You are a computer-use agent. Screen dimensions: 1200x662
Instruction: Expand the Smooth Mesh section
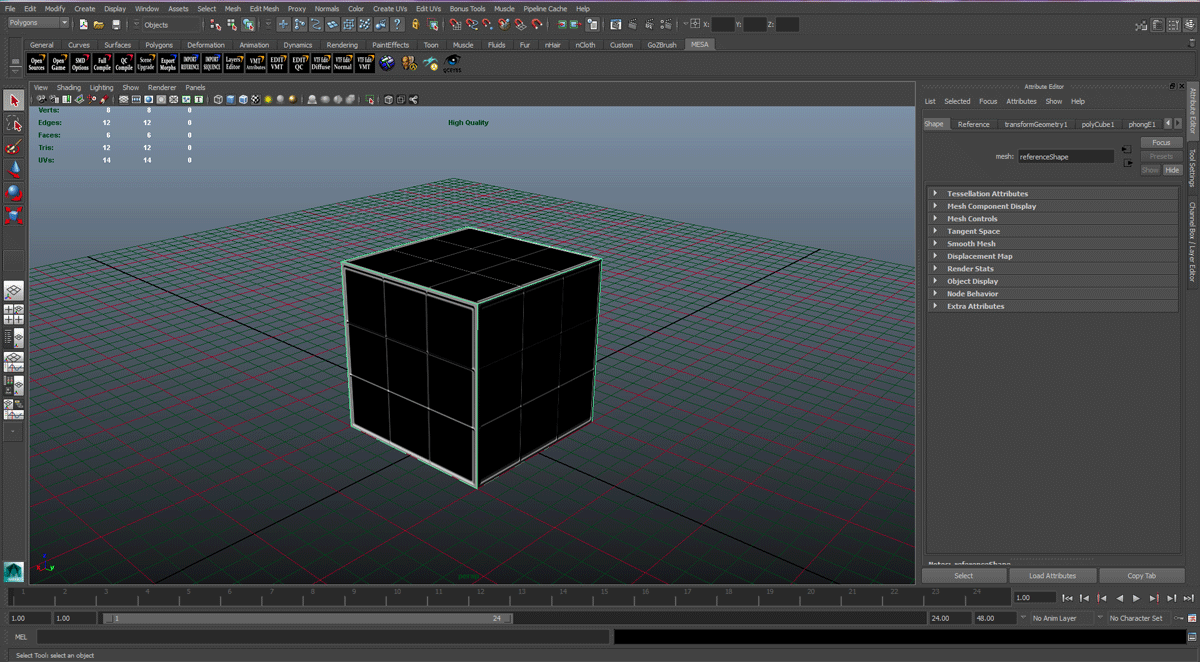971,244
